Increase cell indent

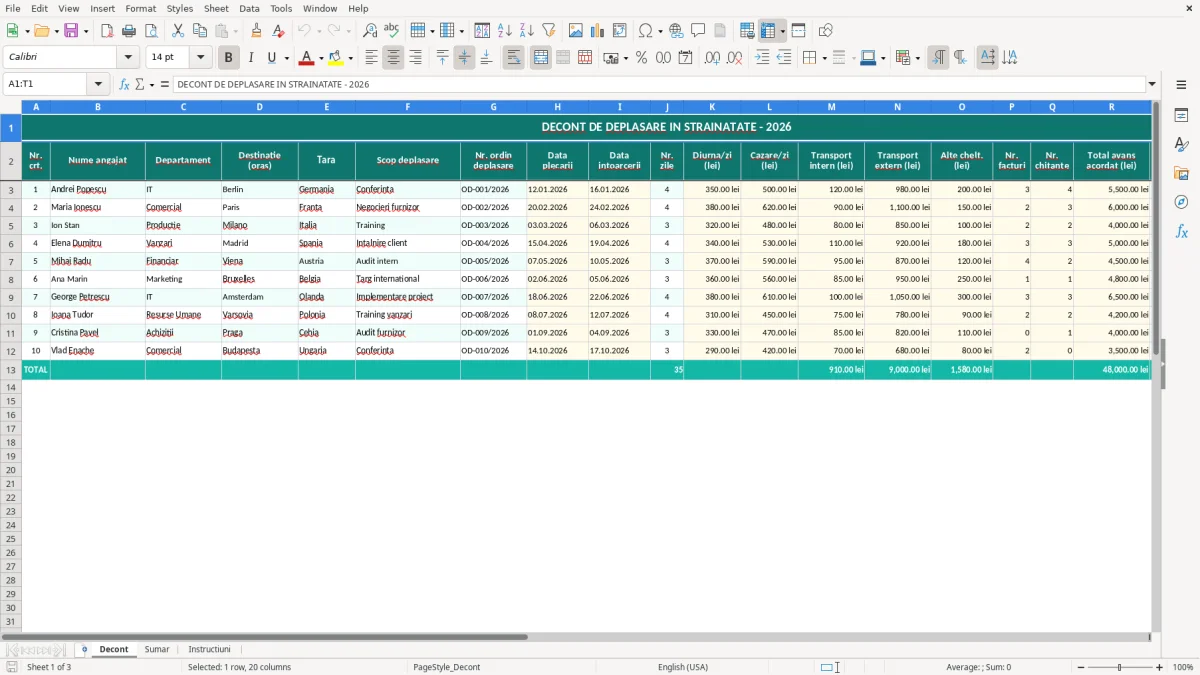(762, 58)
